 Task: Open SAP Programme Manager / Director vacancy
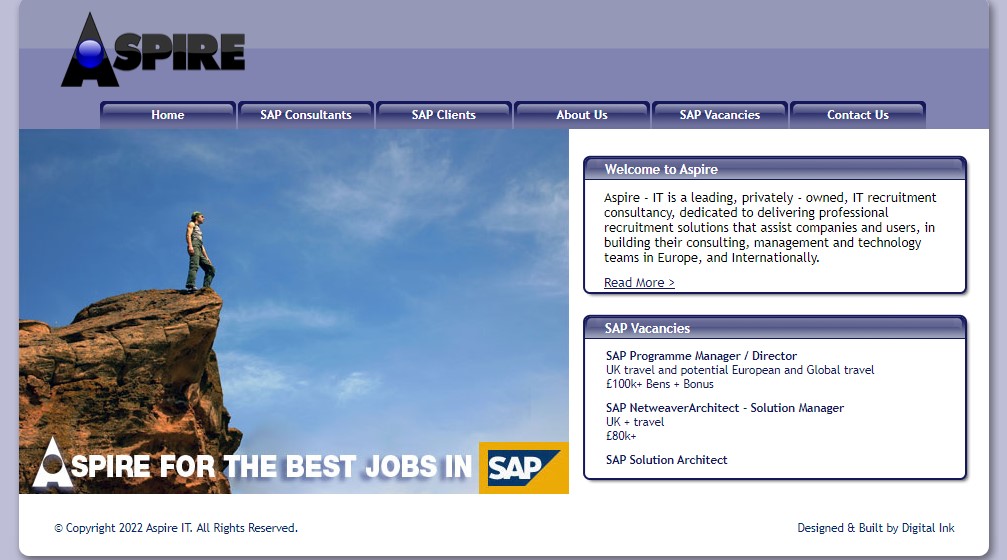(x=701, y=356)
